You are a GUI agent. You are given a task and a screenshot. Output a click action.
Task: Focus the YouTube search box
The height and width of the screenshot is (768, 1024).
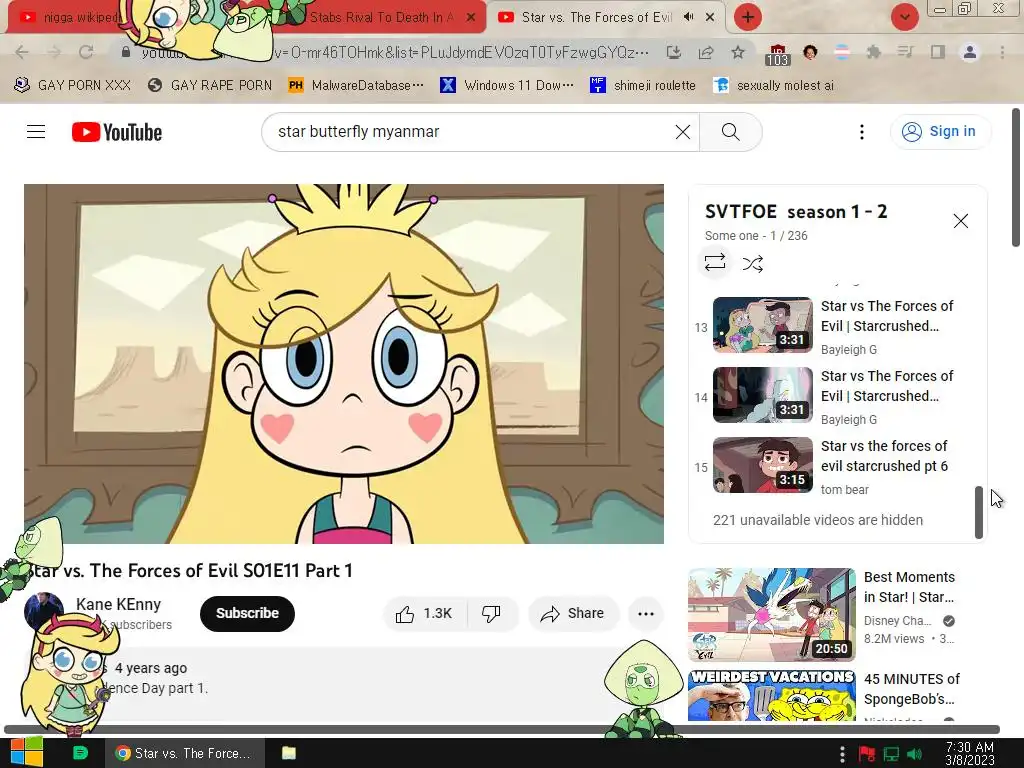pyautogui.click(x=480, y=132)
